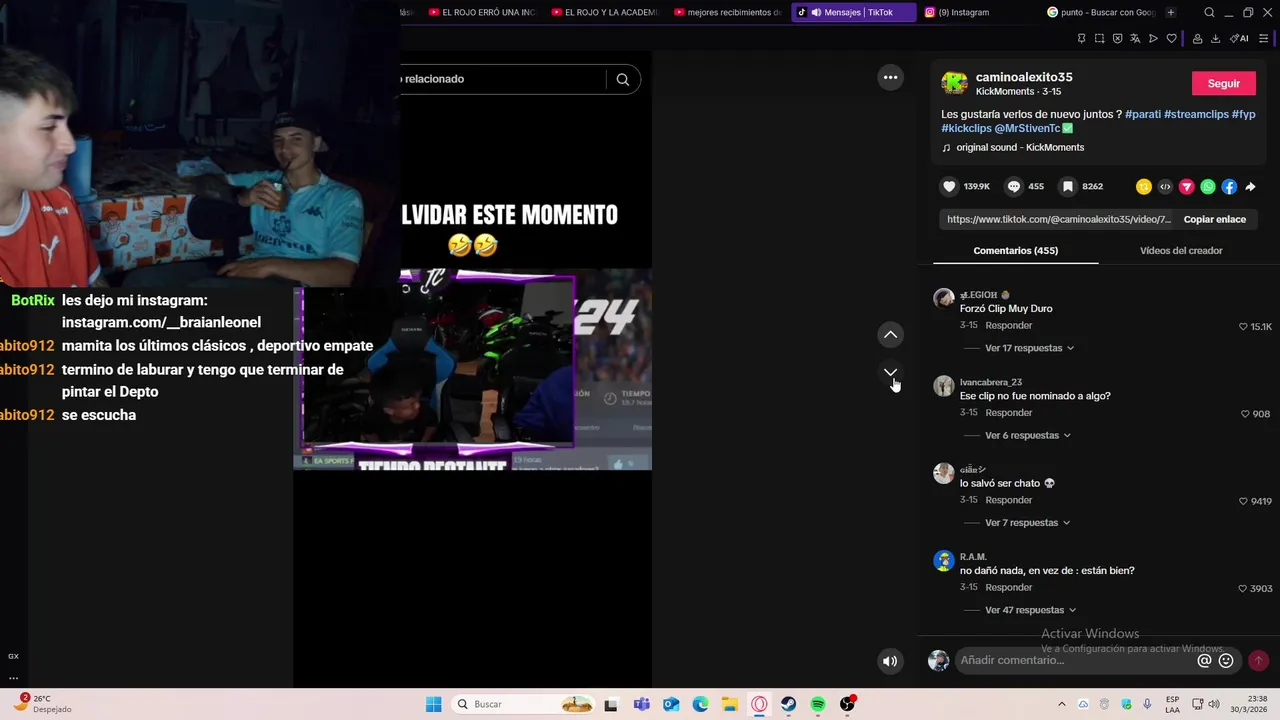
Task: Open 'mejores recibimientos' YouTube tab
Action: pyautogui.click(x=727, y=12)
